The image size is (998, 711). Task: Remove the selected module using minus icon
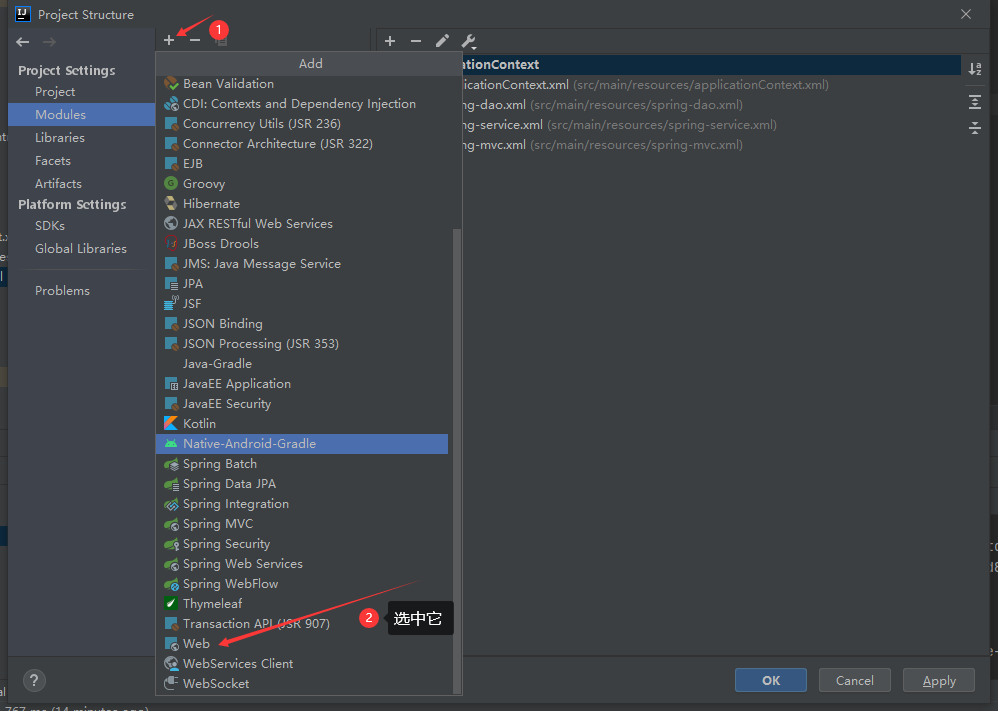[194, 40]
